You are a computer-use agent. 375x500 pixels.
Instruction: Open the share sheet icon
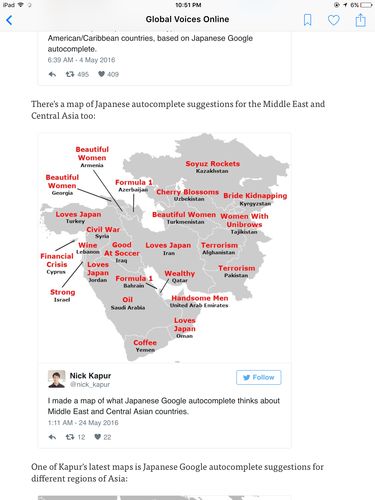click(360, 20)
